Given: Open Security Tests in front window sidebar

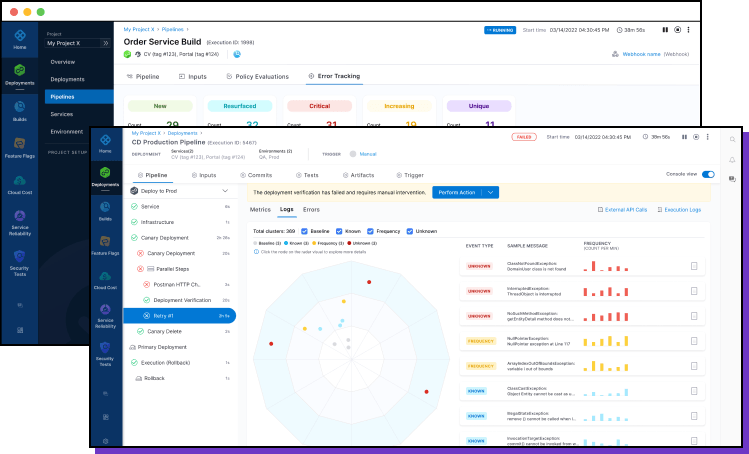Looking at the screenshot, I should pyautogui.click(x=105, y=357).
